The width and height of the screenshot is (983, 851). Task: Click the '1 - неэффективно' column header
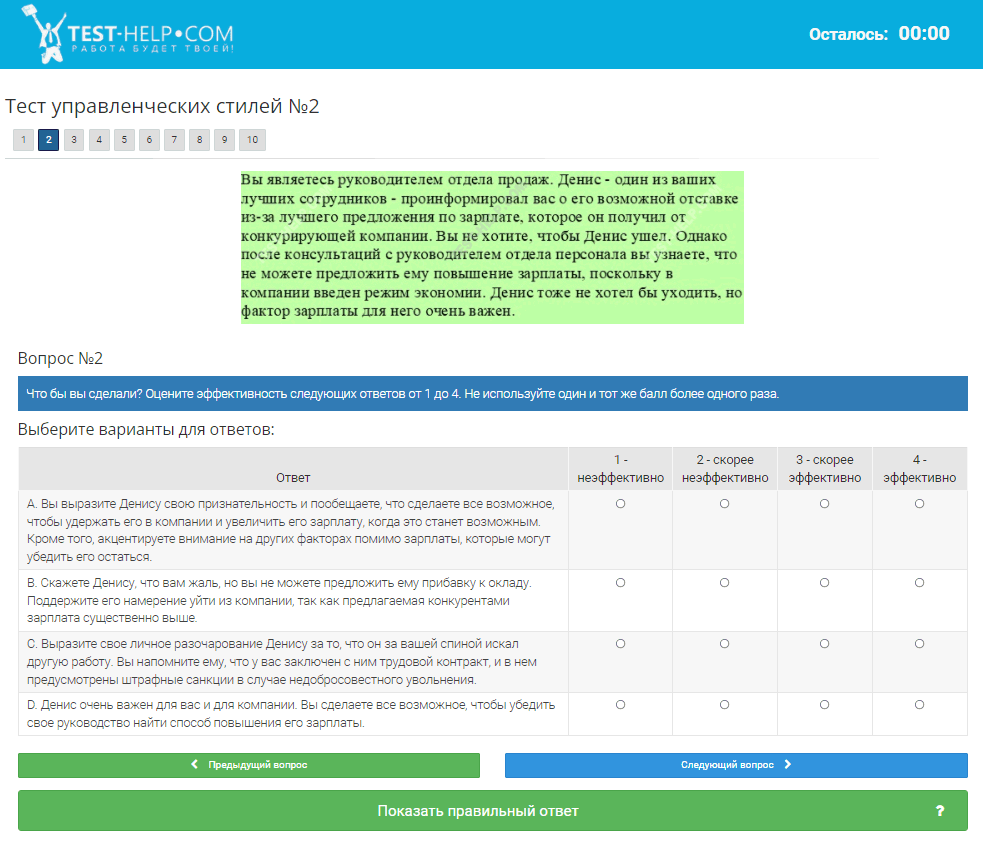(621, 468)
